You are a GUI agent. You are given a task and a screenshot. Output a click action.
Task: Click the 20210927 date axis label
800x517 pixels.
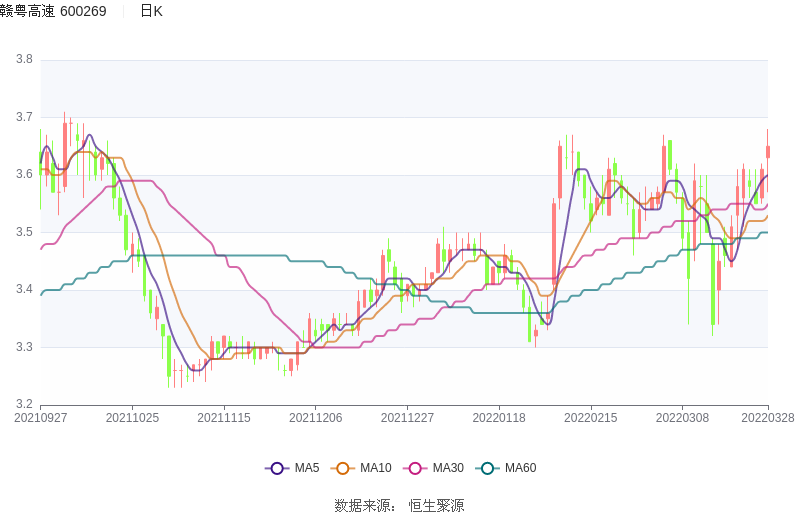pyautogui.click(x=40, y=418)
